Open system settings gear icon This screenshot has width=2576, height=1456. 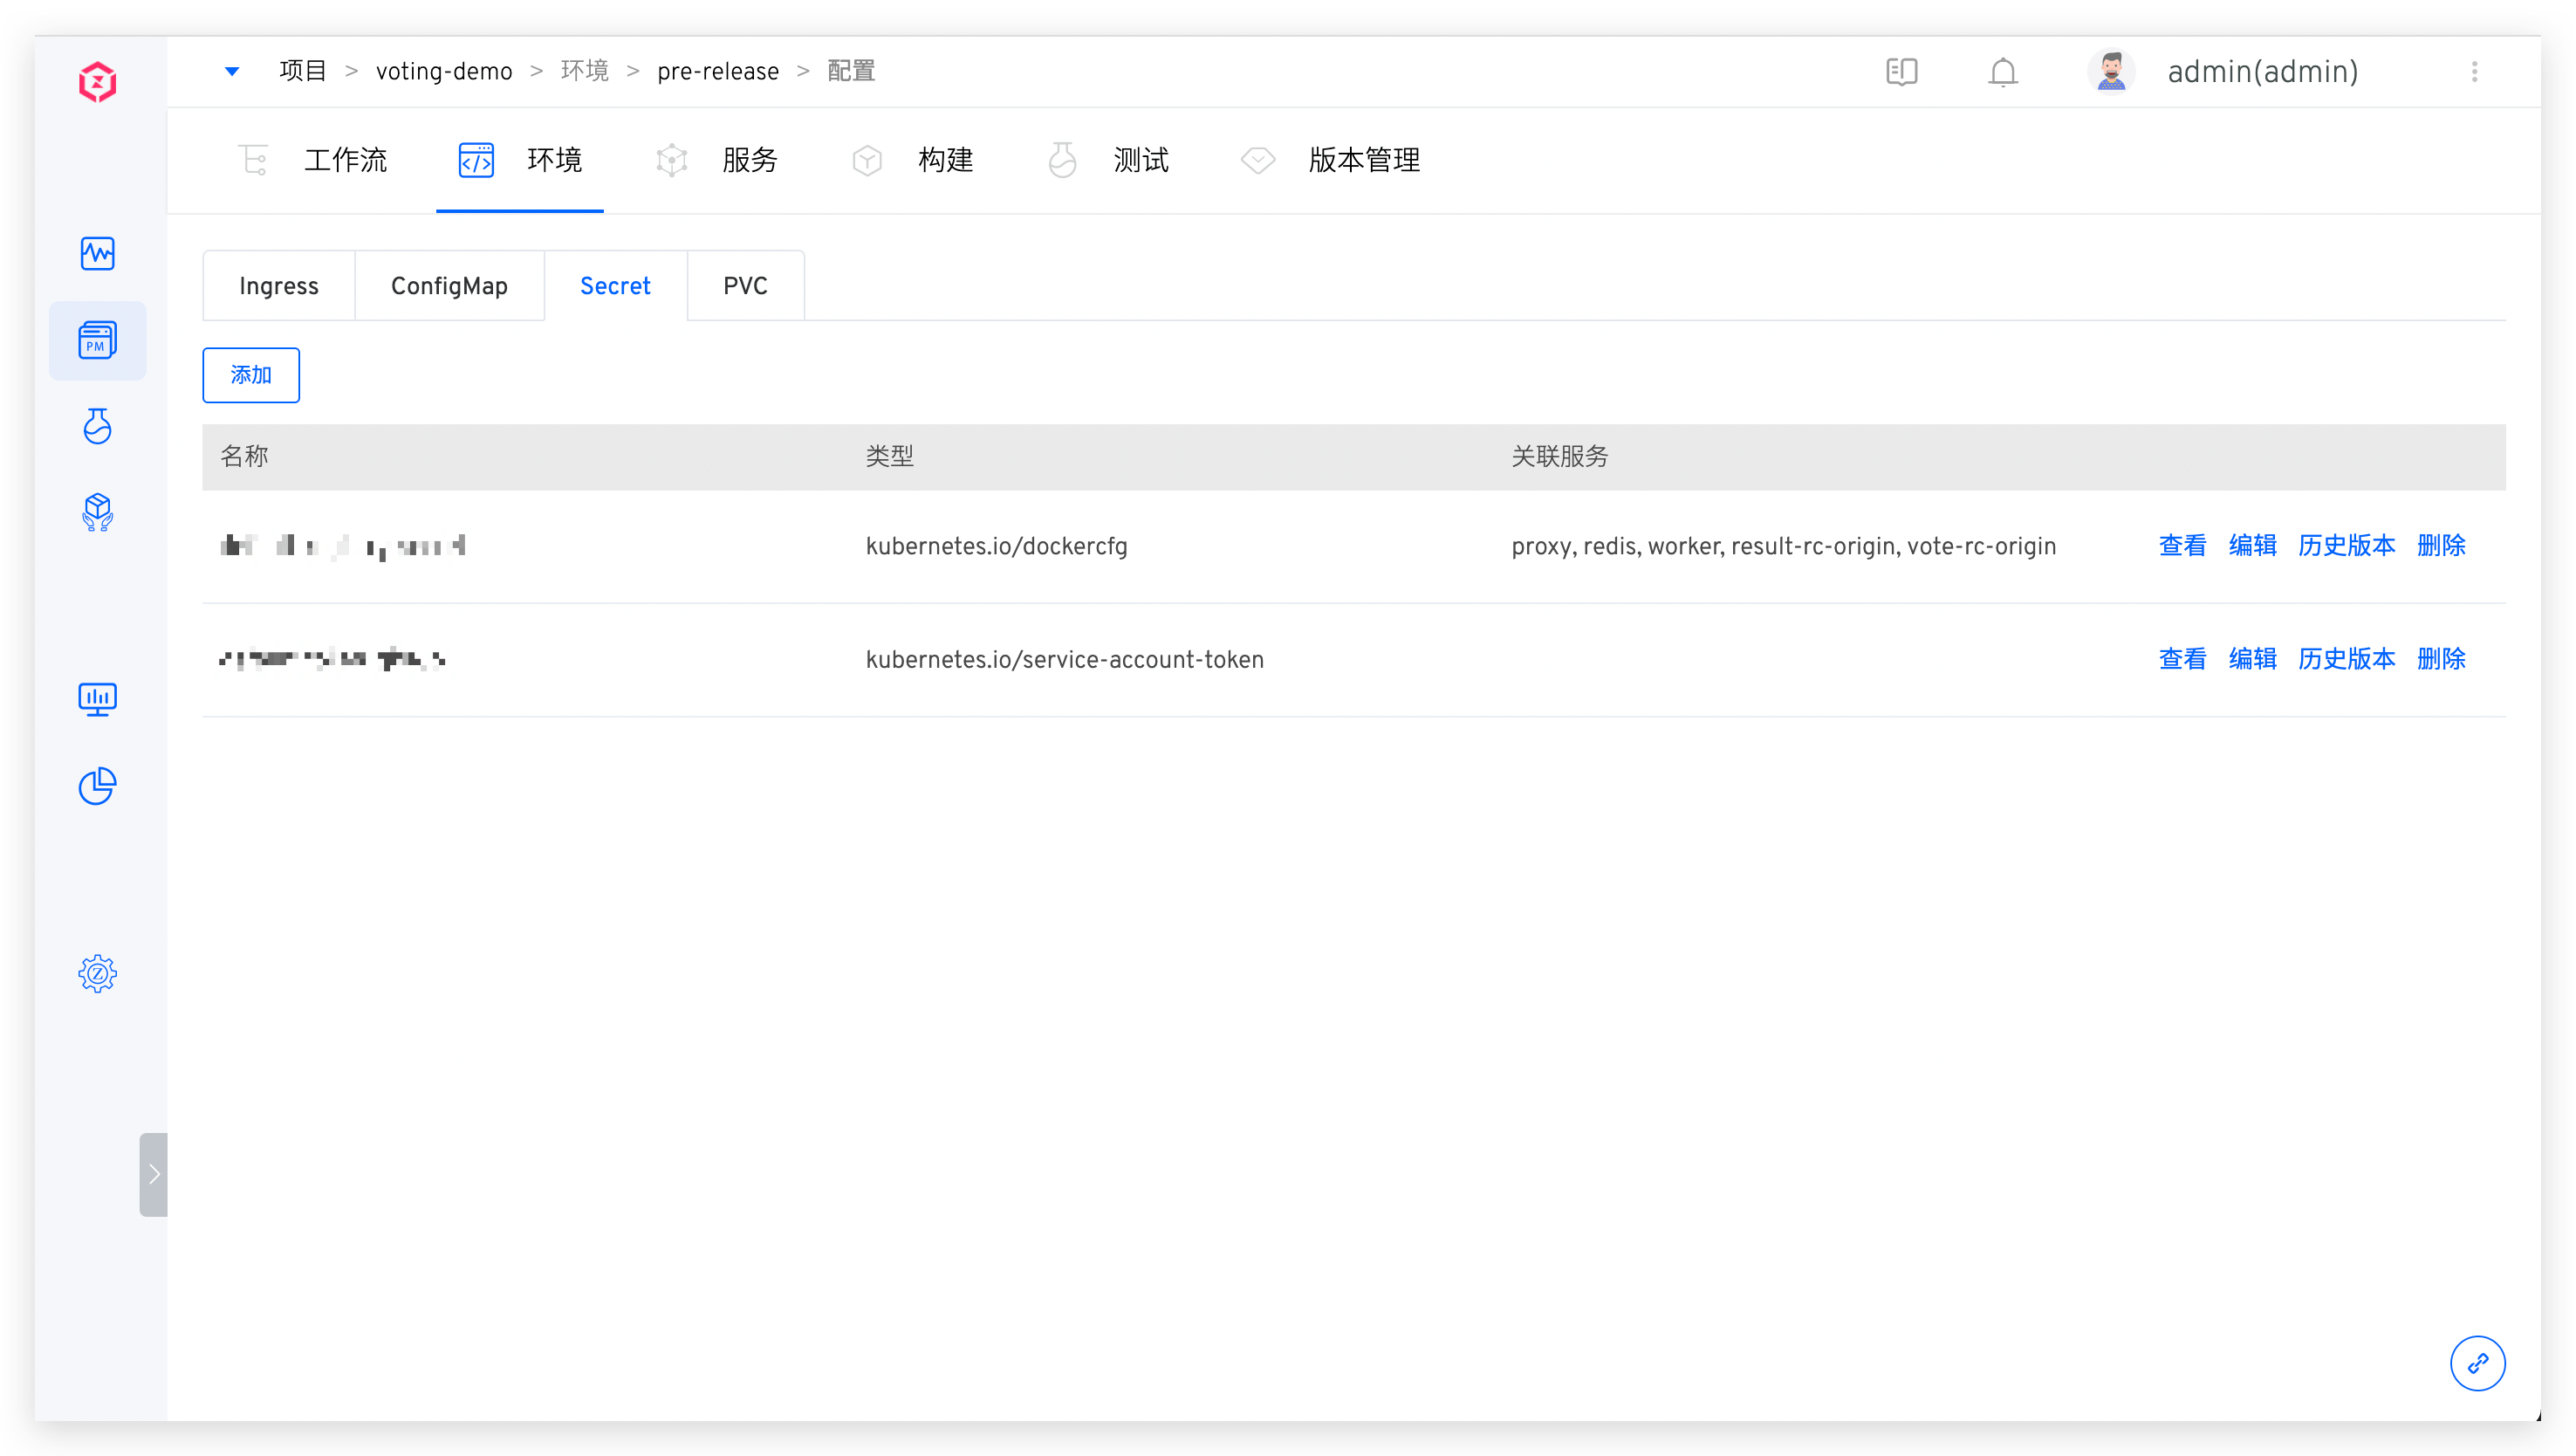coord(97,973)
